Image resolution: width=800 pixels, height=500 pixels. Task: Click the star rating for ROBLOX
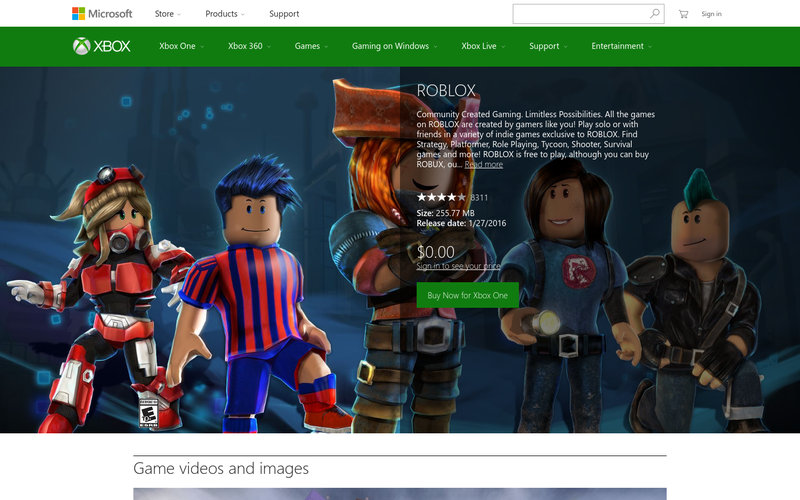click(441, 197)
